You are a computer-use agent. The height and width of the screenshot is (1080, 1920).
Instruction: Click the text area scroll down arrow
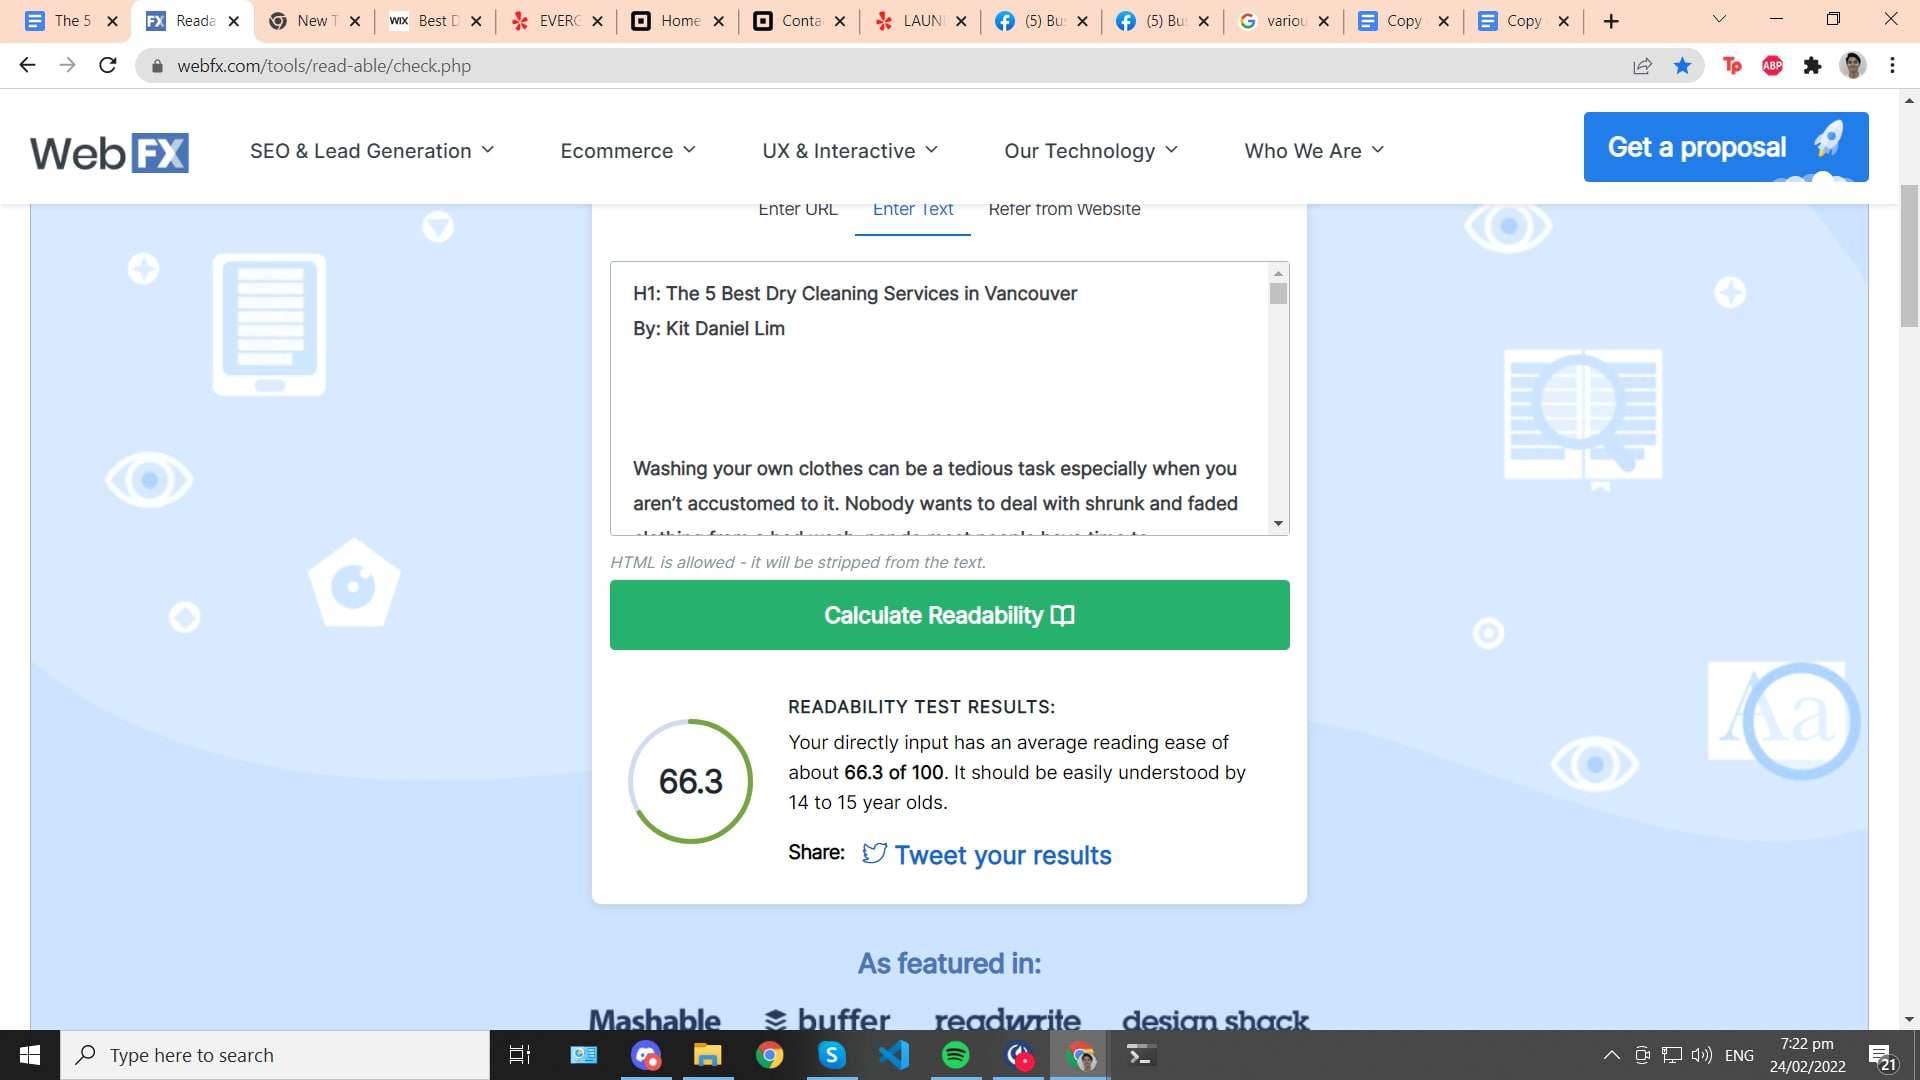(1278, 524)
